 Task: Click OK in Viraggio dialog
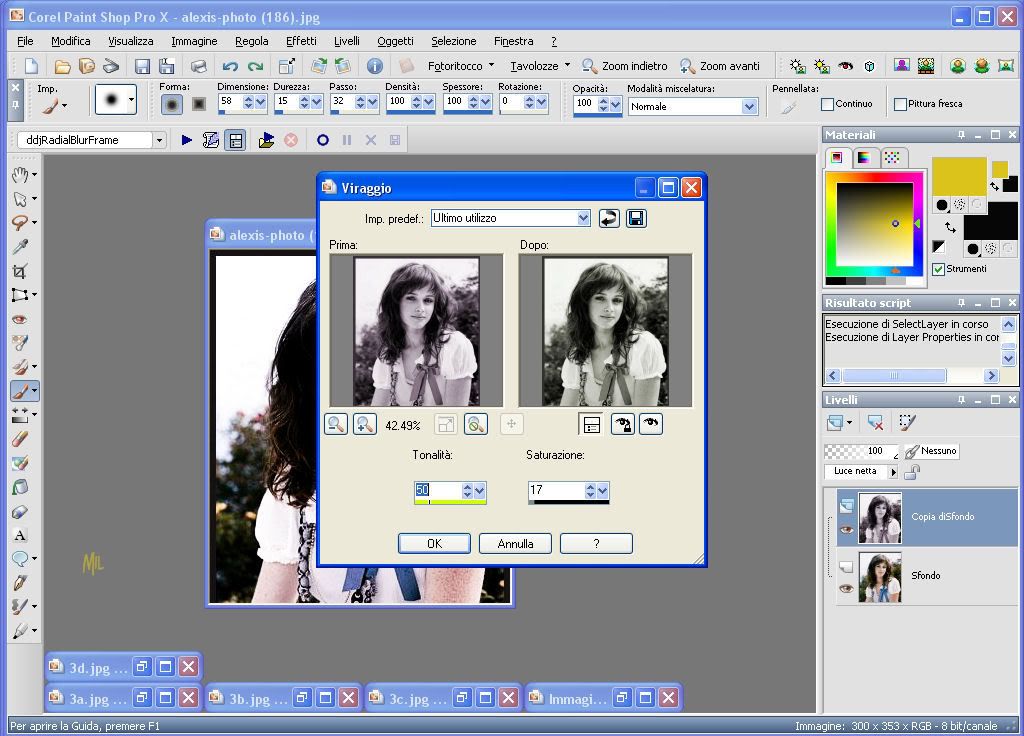pyautogui.click(x=434, y=543)
